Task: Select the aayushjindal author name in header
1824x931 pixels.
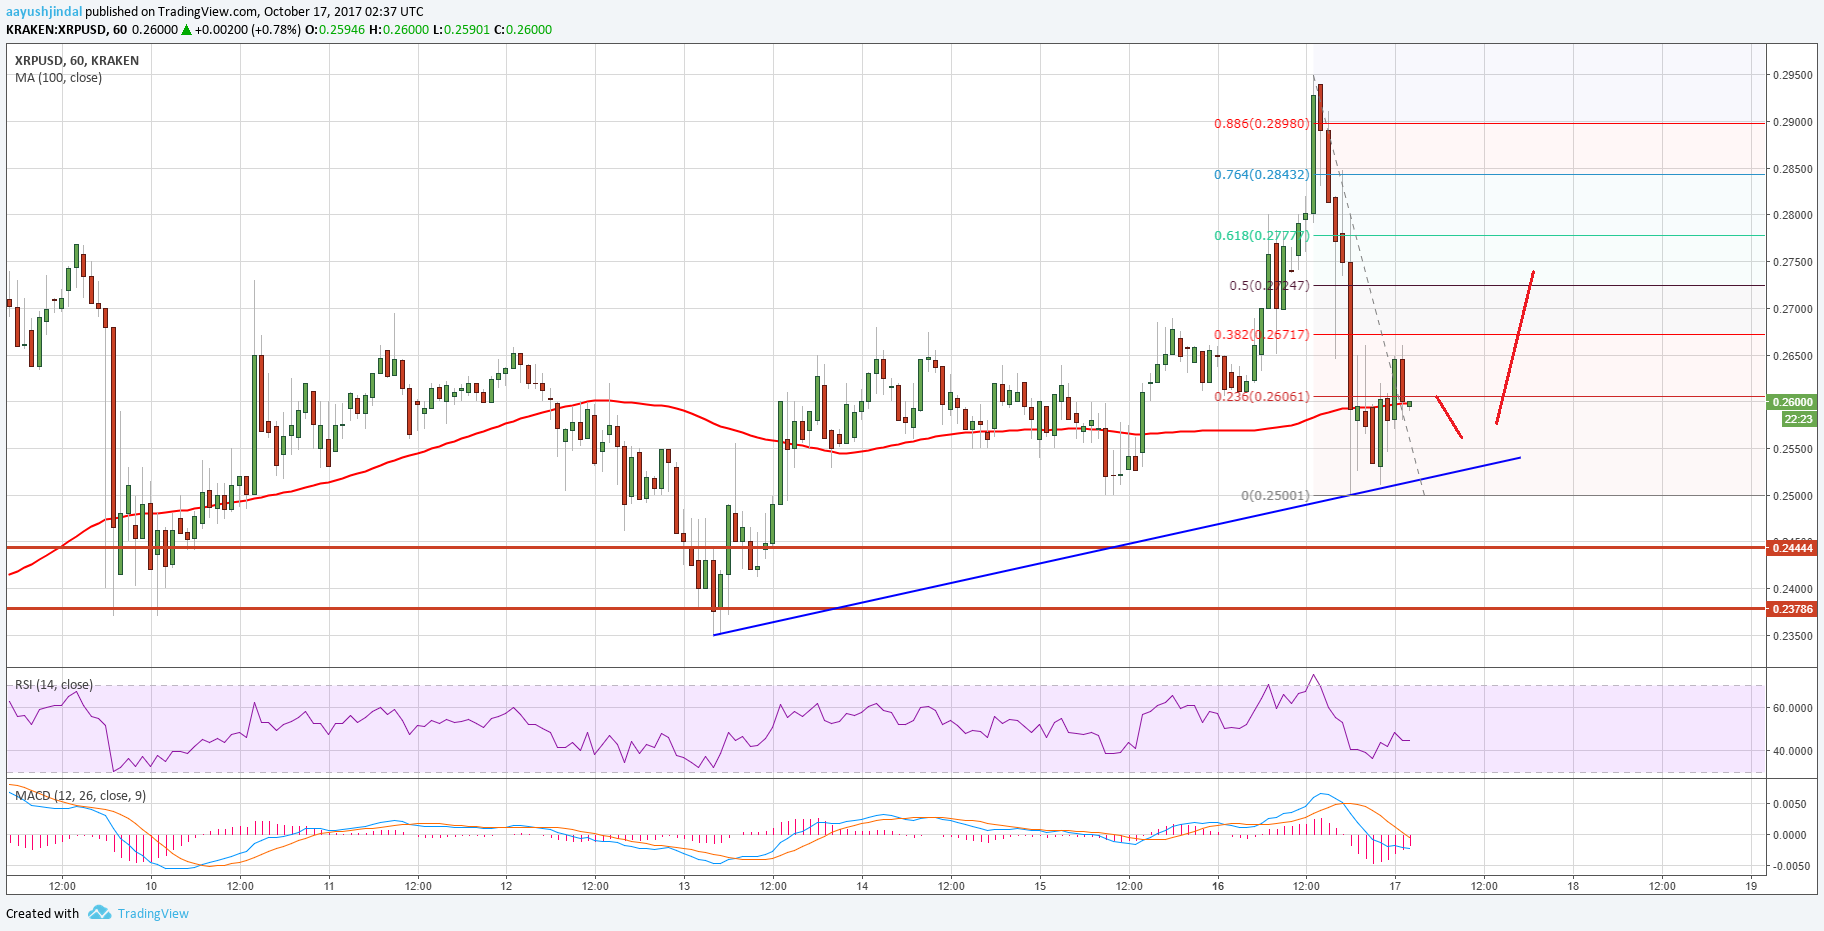Action: click(44, 12)
